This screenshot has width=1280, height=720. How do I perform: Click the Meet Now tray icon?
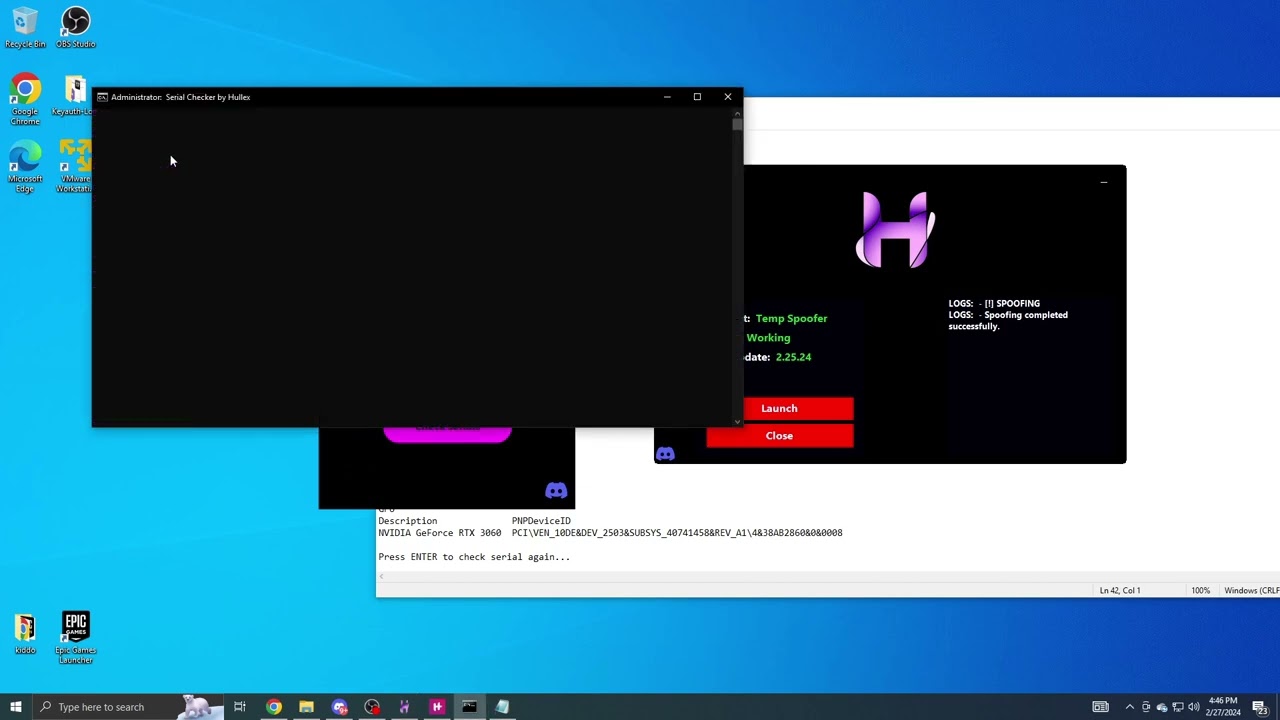1146,707
